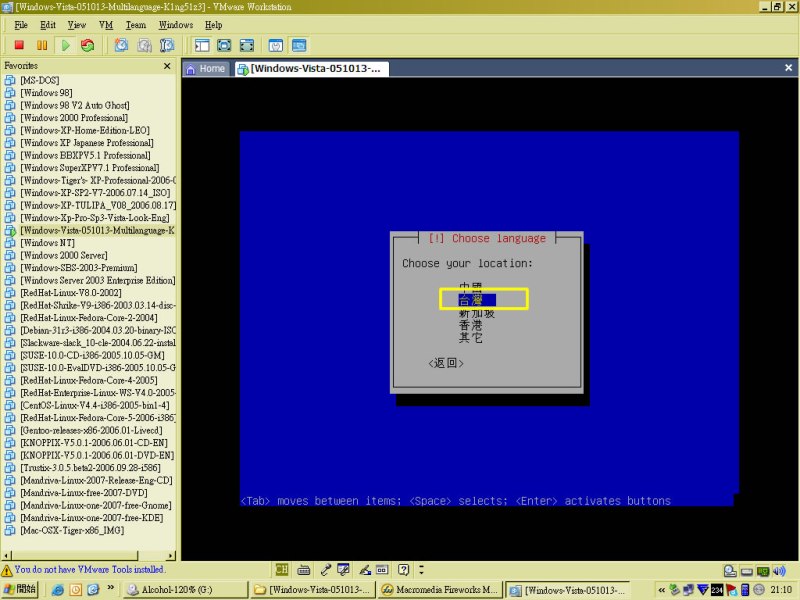Select [Windows-SBS-2003-Premium] in Favorites
This screenshot has height=600, width=800.
79,268
